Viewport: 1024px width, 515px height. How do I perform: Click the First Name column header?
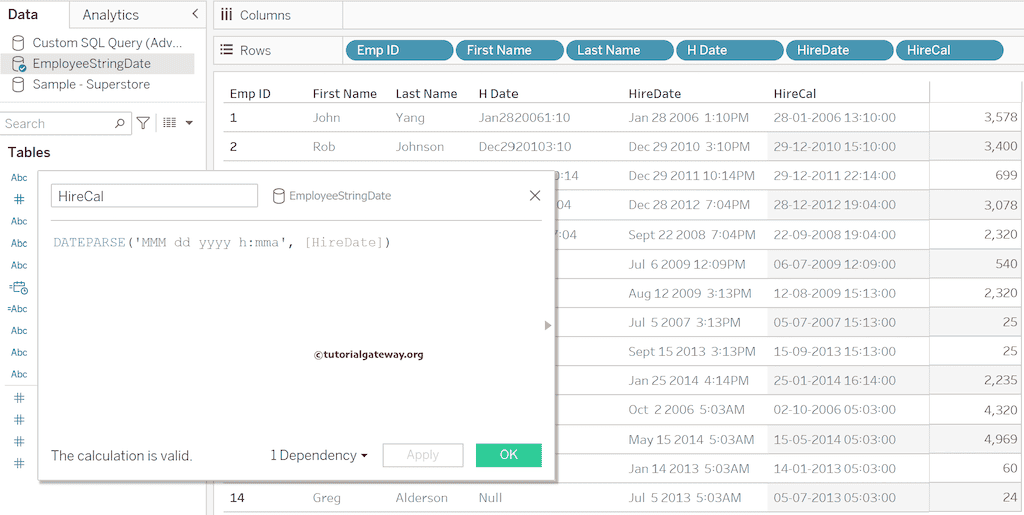coord(345,94)
